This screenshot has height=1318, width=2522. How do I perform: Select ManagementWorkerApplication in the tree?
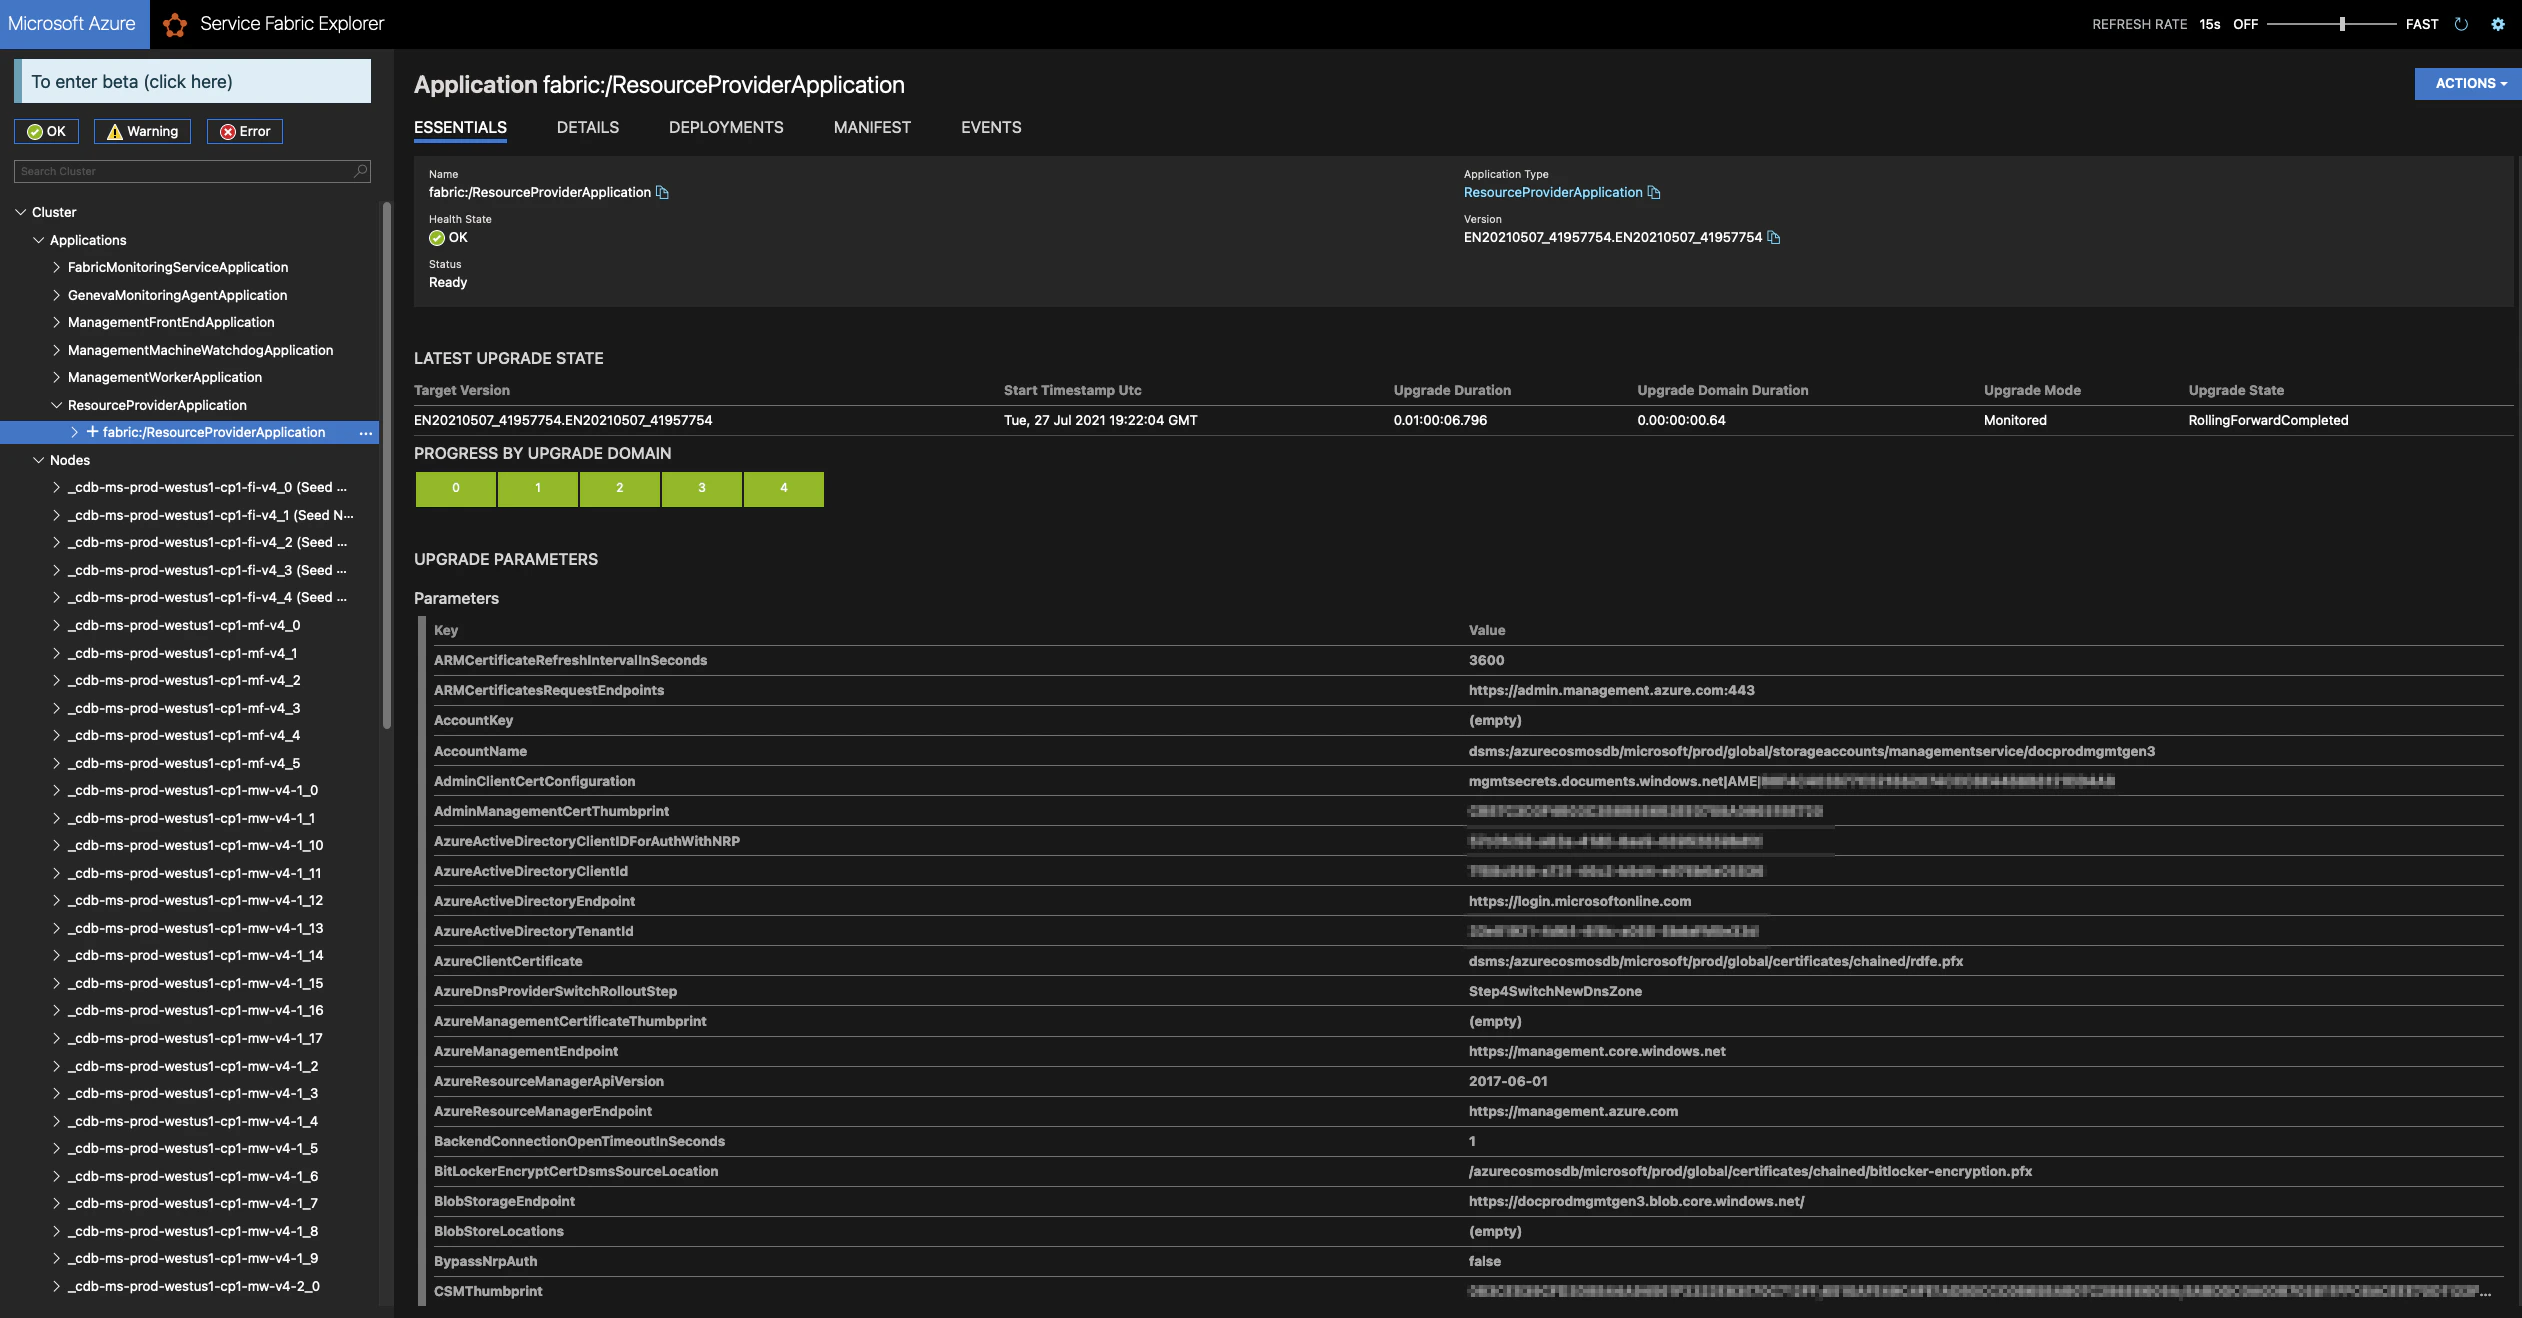point(165,377)
